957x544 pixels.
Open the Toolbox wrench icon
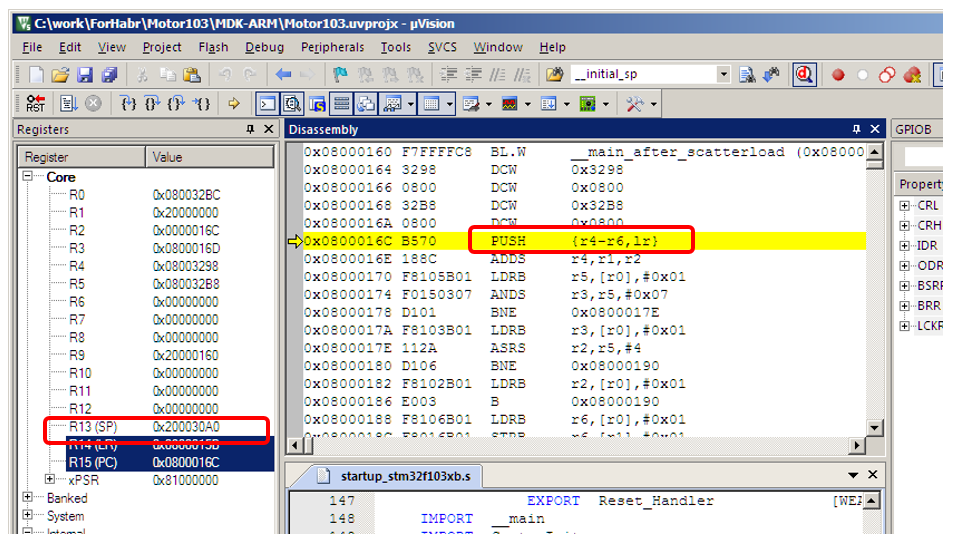pyautogui.click(x=635, y=104)
